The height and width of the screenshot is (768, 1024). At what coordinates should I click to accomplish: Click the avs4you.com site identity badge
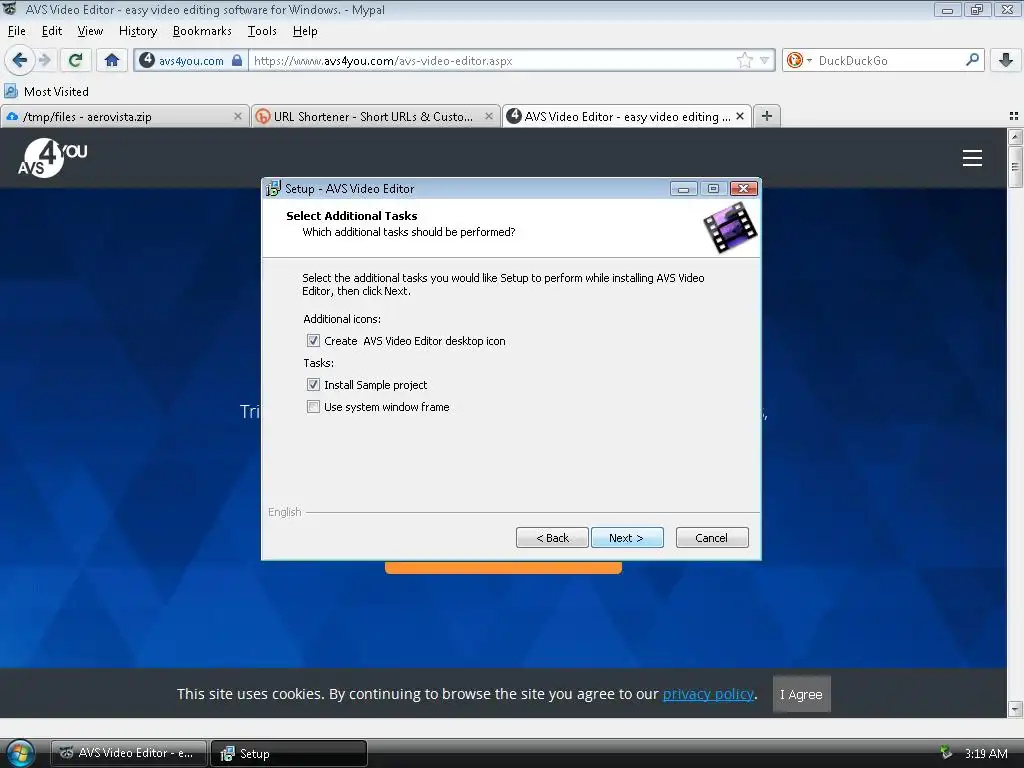click(x=191, y=61)
